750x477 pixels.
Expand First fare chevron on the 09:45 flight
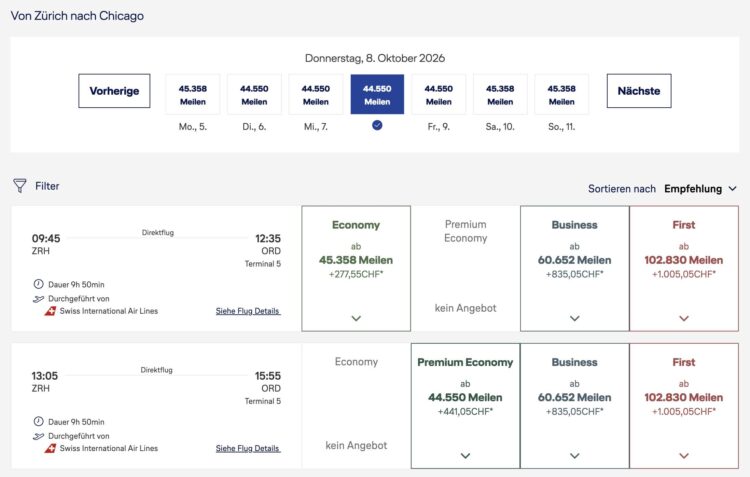[684, 318]
